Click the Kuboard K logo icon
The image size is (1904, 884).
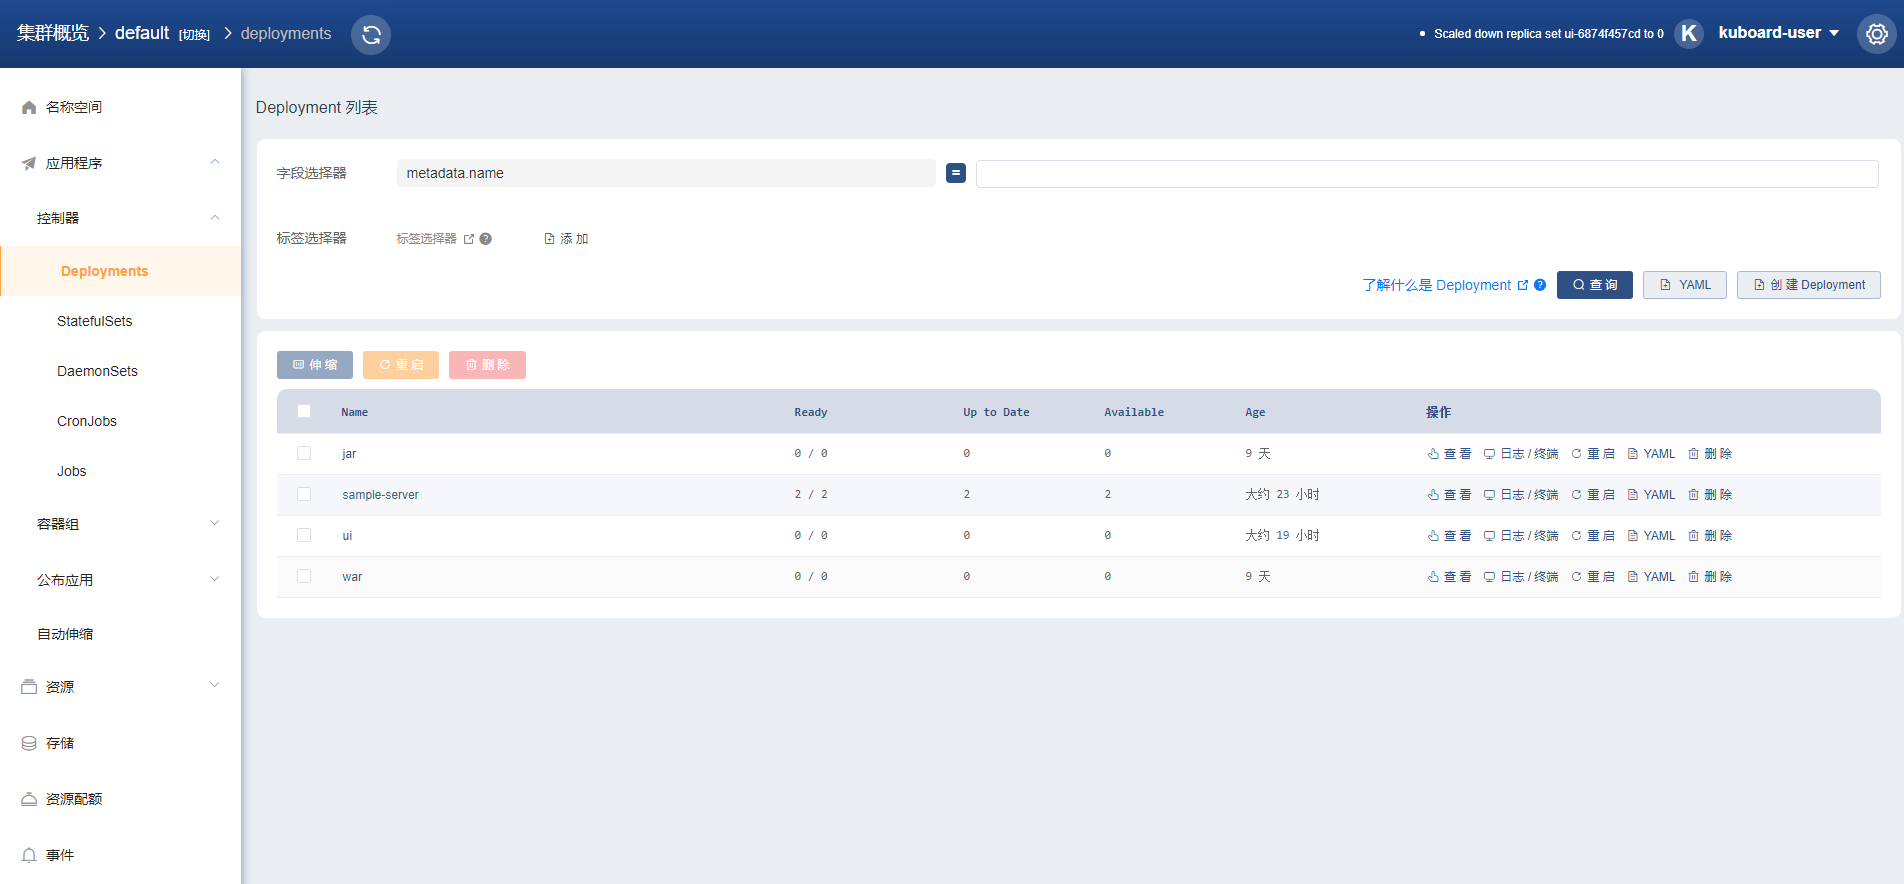[x=1688, y=34]
